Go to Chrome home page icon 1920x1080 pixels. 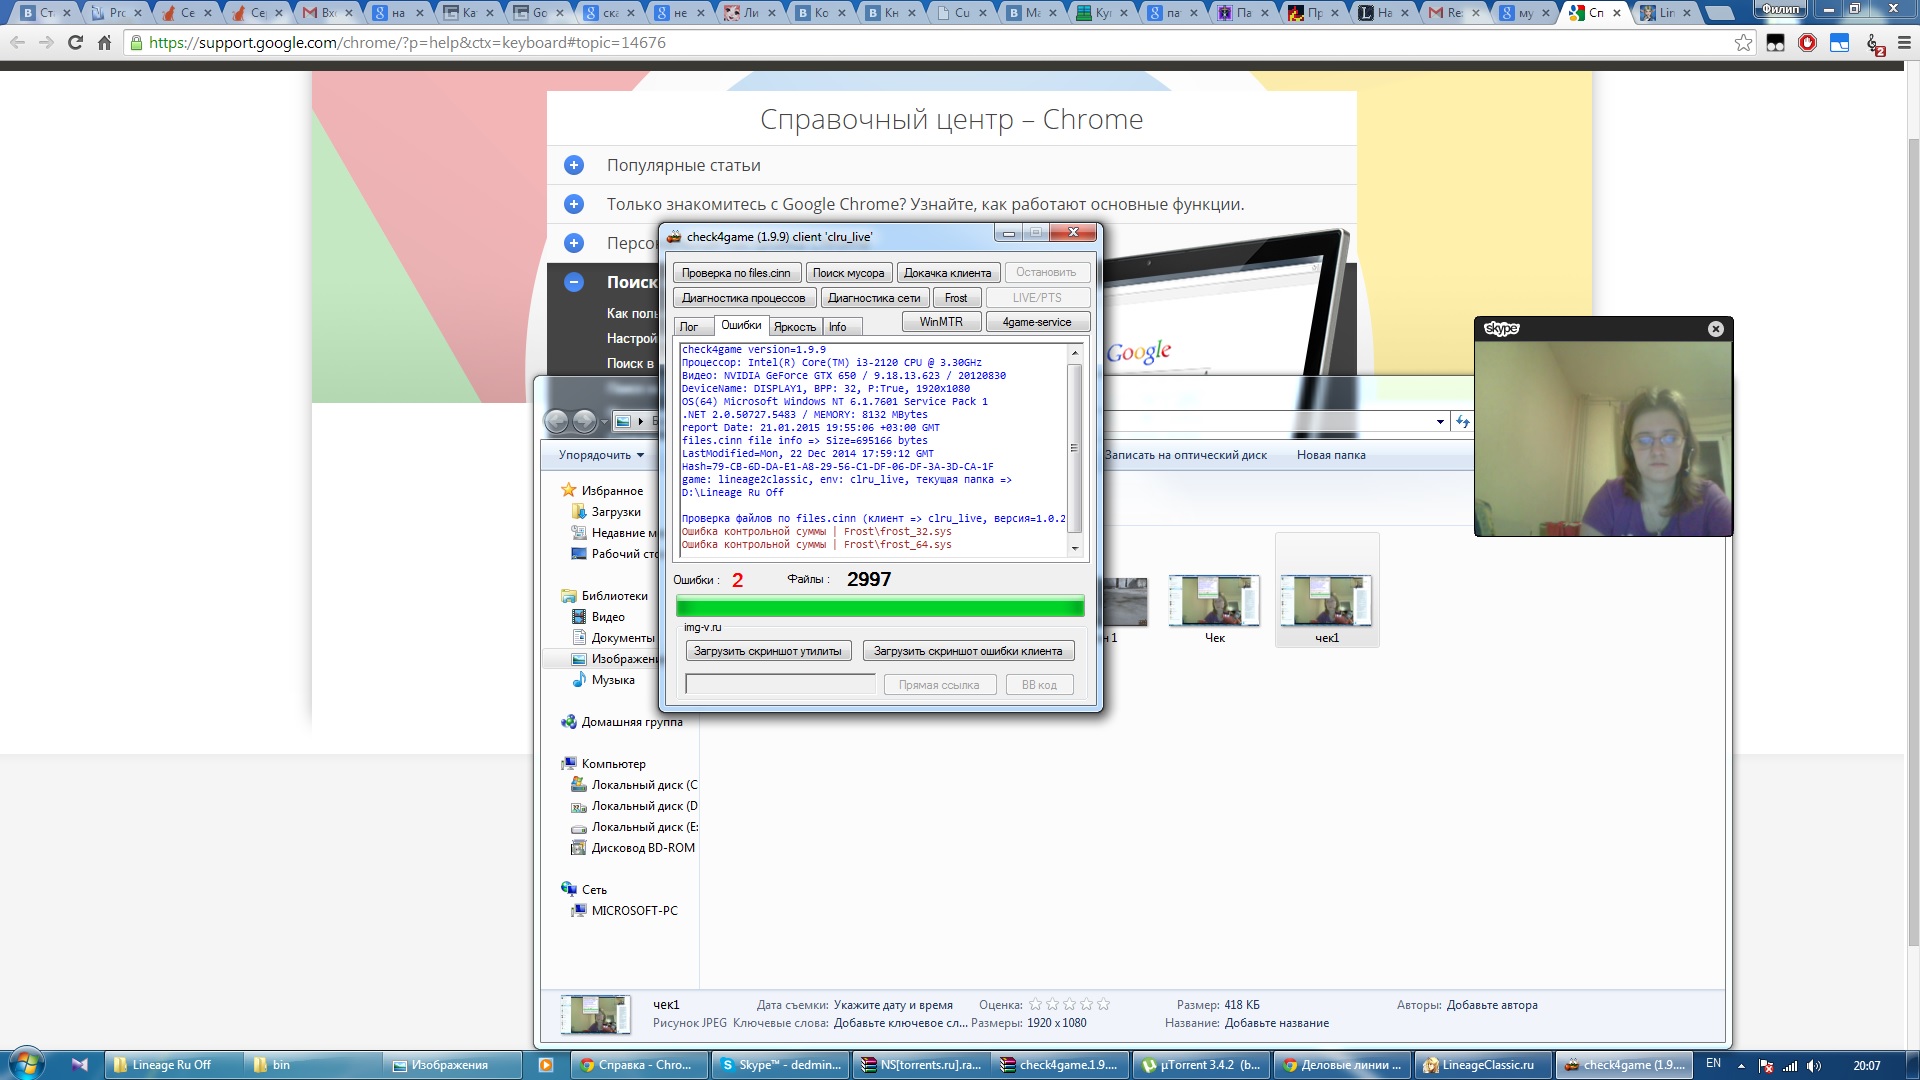pos(104,43)
